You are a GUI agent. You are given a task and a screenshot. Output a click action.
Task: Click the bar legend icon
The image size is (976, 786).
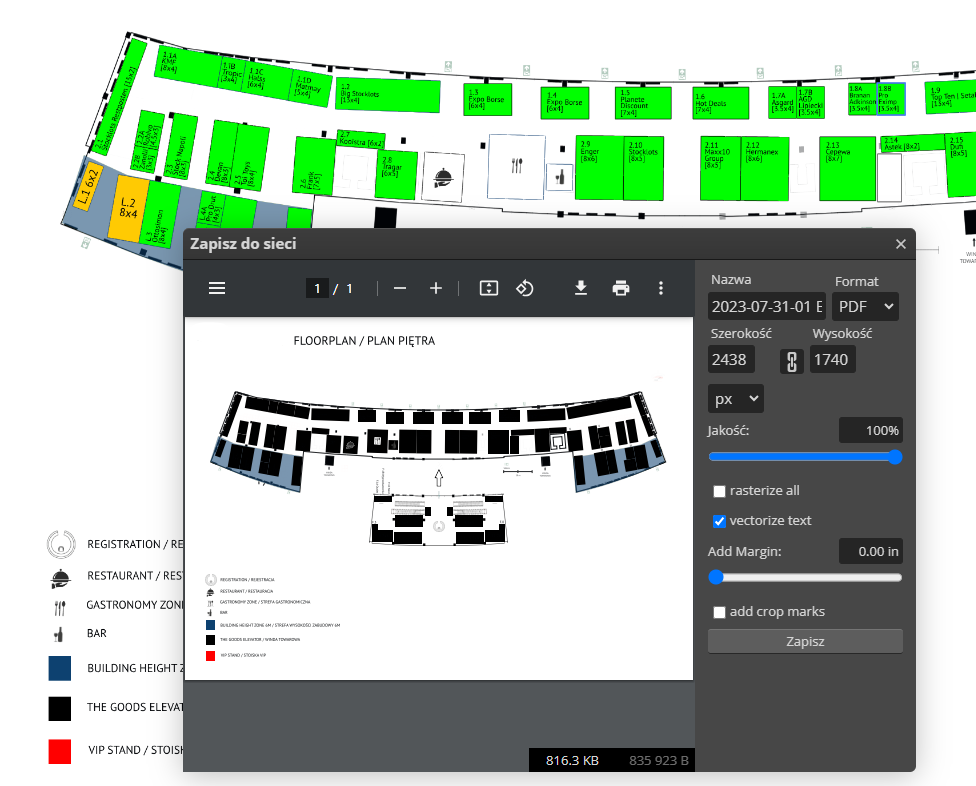pyautogui.click(x=59, y=633)
